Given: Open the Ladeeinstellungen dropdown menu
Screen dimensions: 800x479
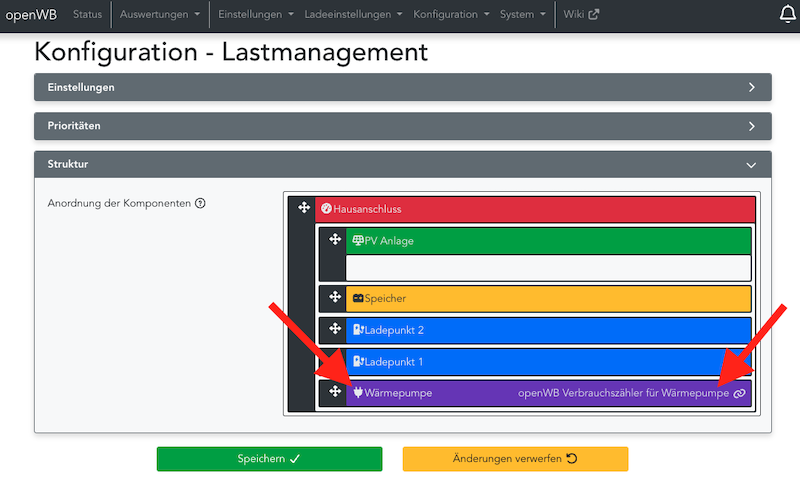Looking at the screenshot, I should [x=353, y=14].
